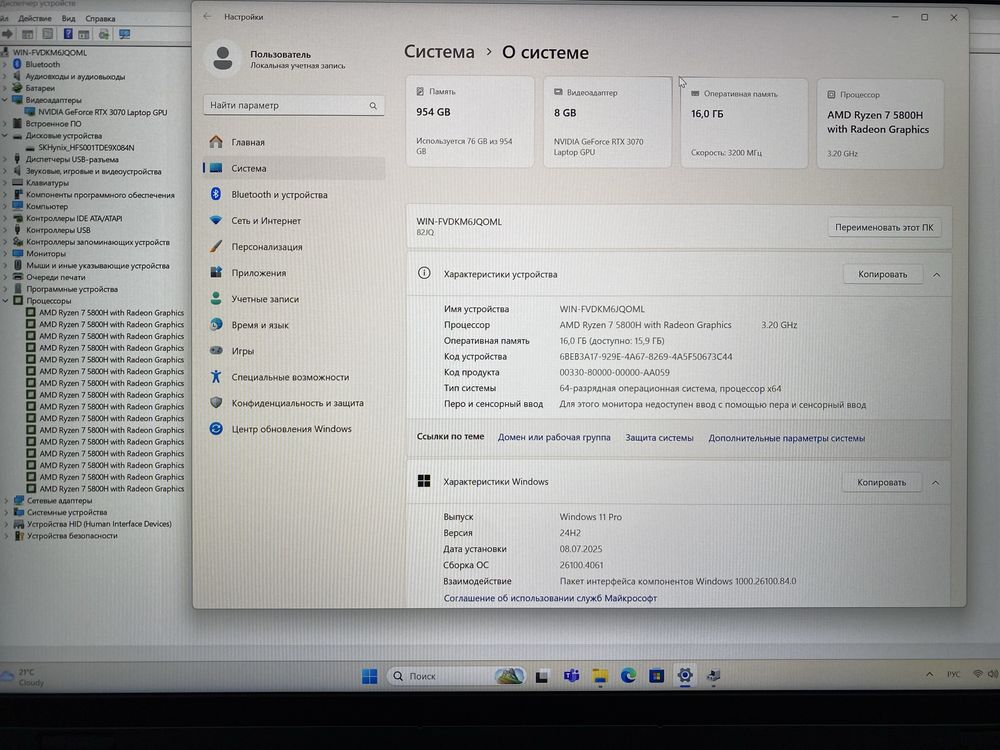Image resolution: width=1000 pixels, height=750 pixels.
Task: Open the Память 954 GB storage card
Action: tap(470, 121)
